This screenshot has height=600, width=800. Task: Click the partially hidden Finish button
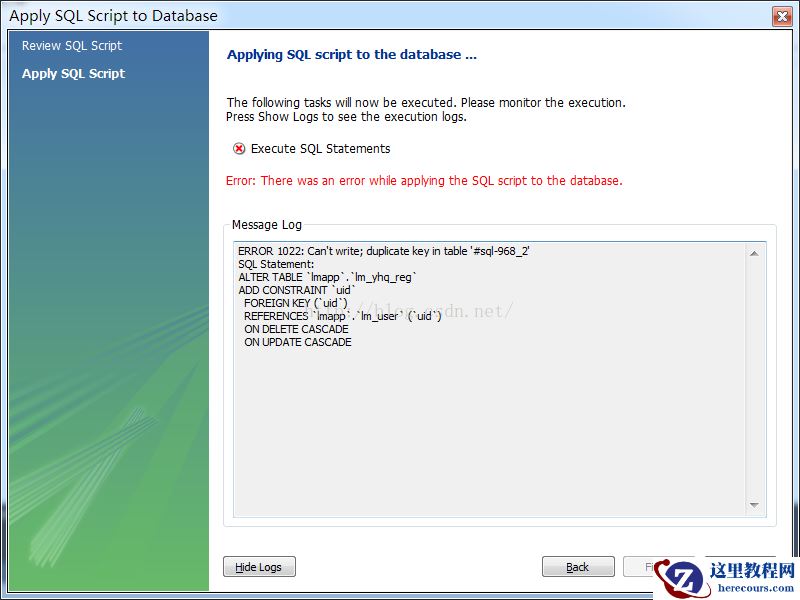(639, 567)
